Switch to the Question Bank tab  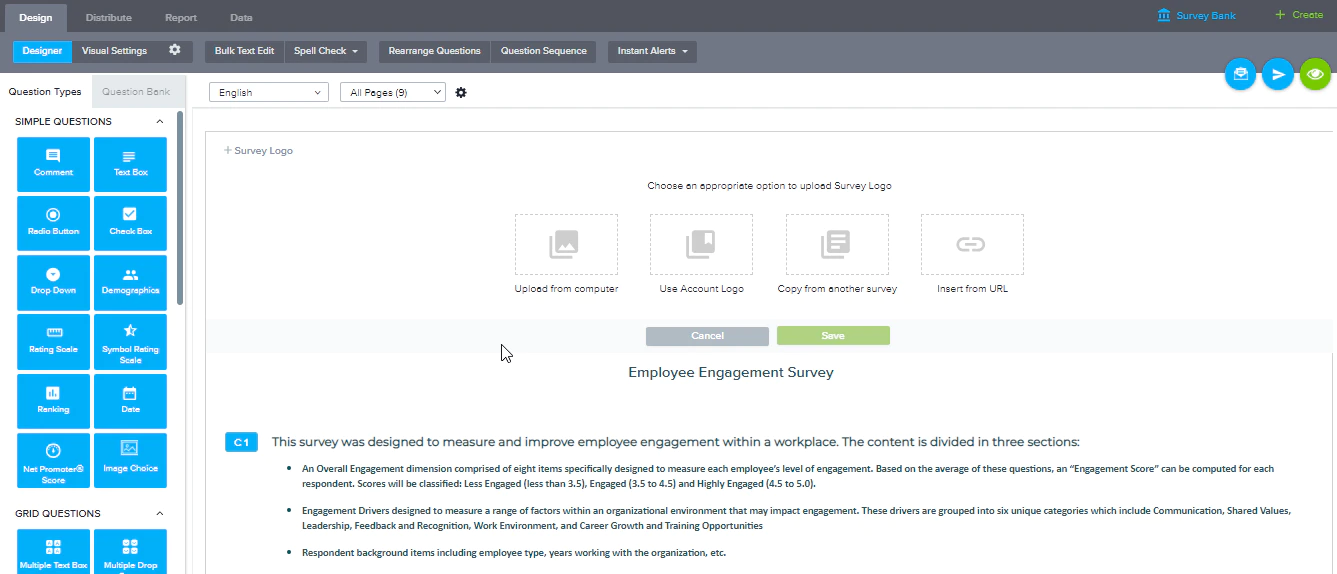coord(136,92)
